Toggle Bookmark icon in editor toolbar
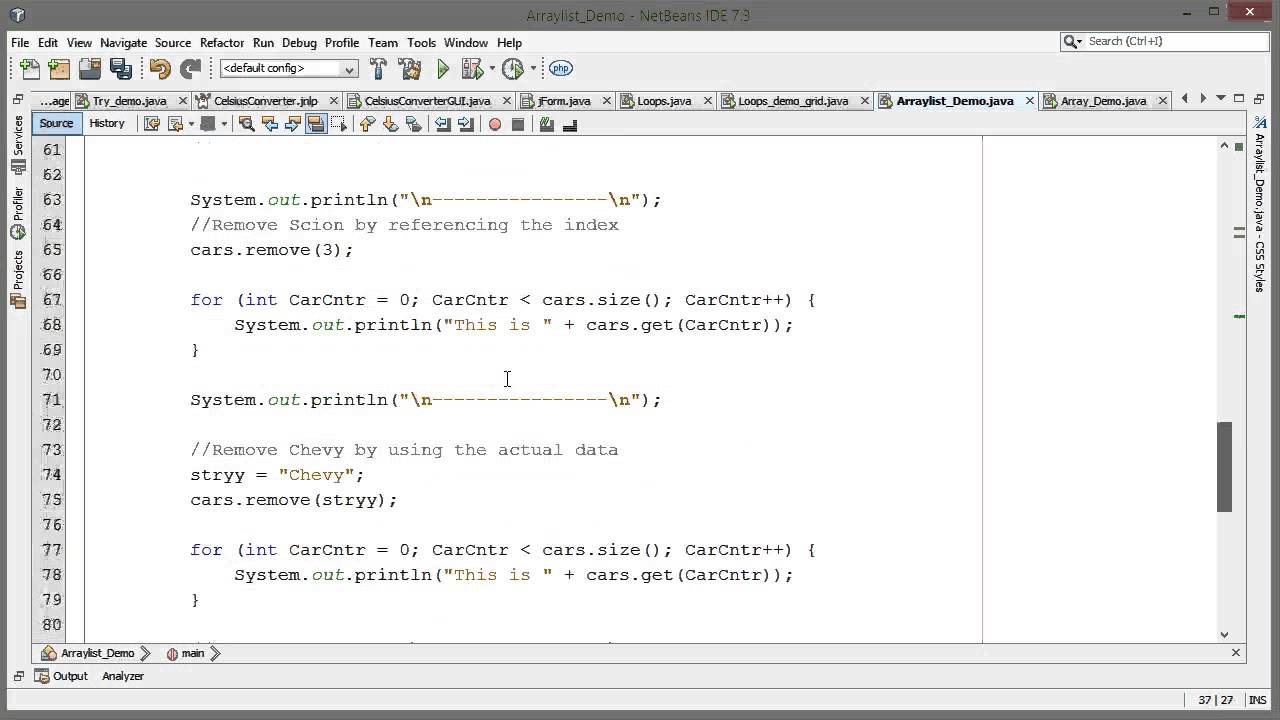This screenshot has width=1280, height=720. coord(413,124)
